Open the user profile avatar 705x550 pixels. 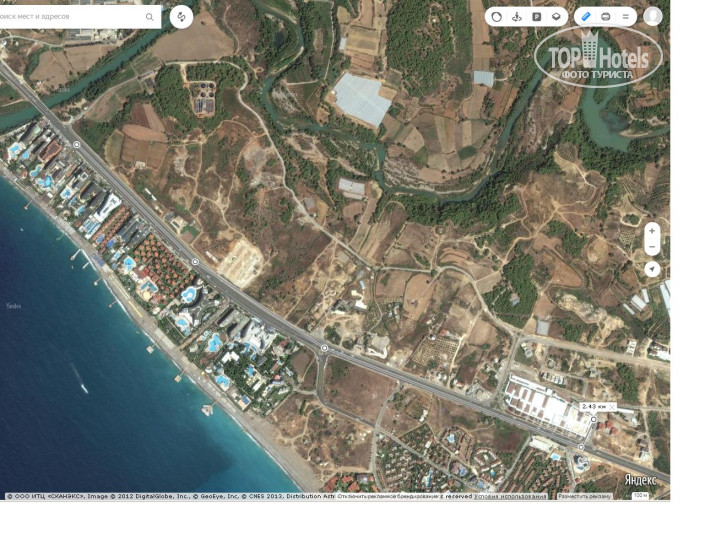coord(653,16)
